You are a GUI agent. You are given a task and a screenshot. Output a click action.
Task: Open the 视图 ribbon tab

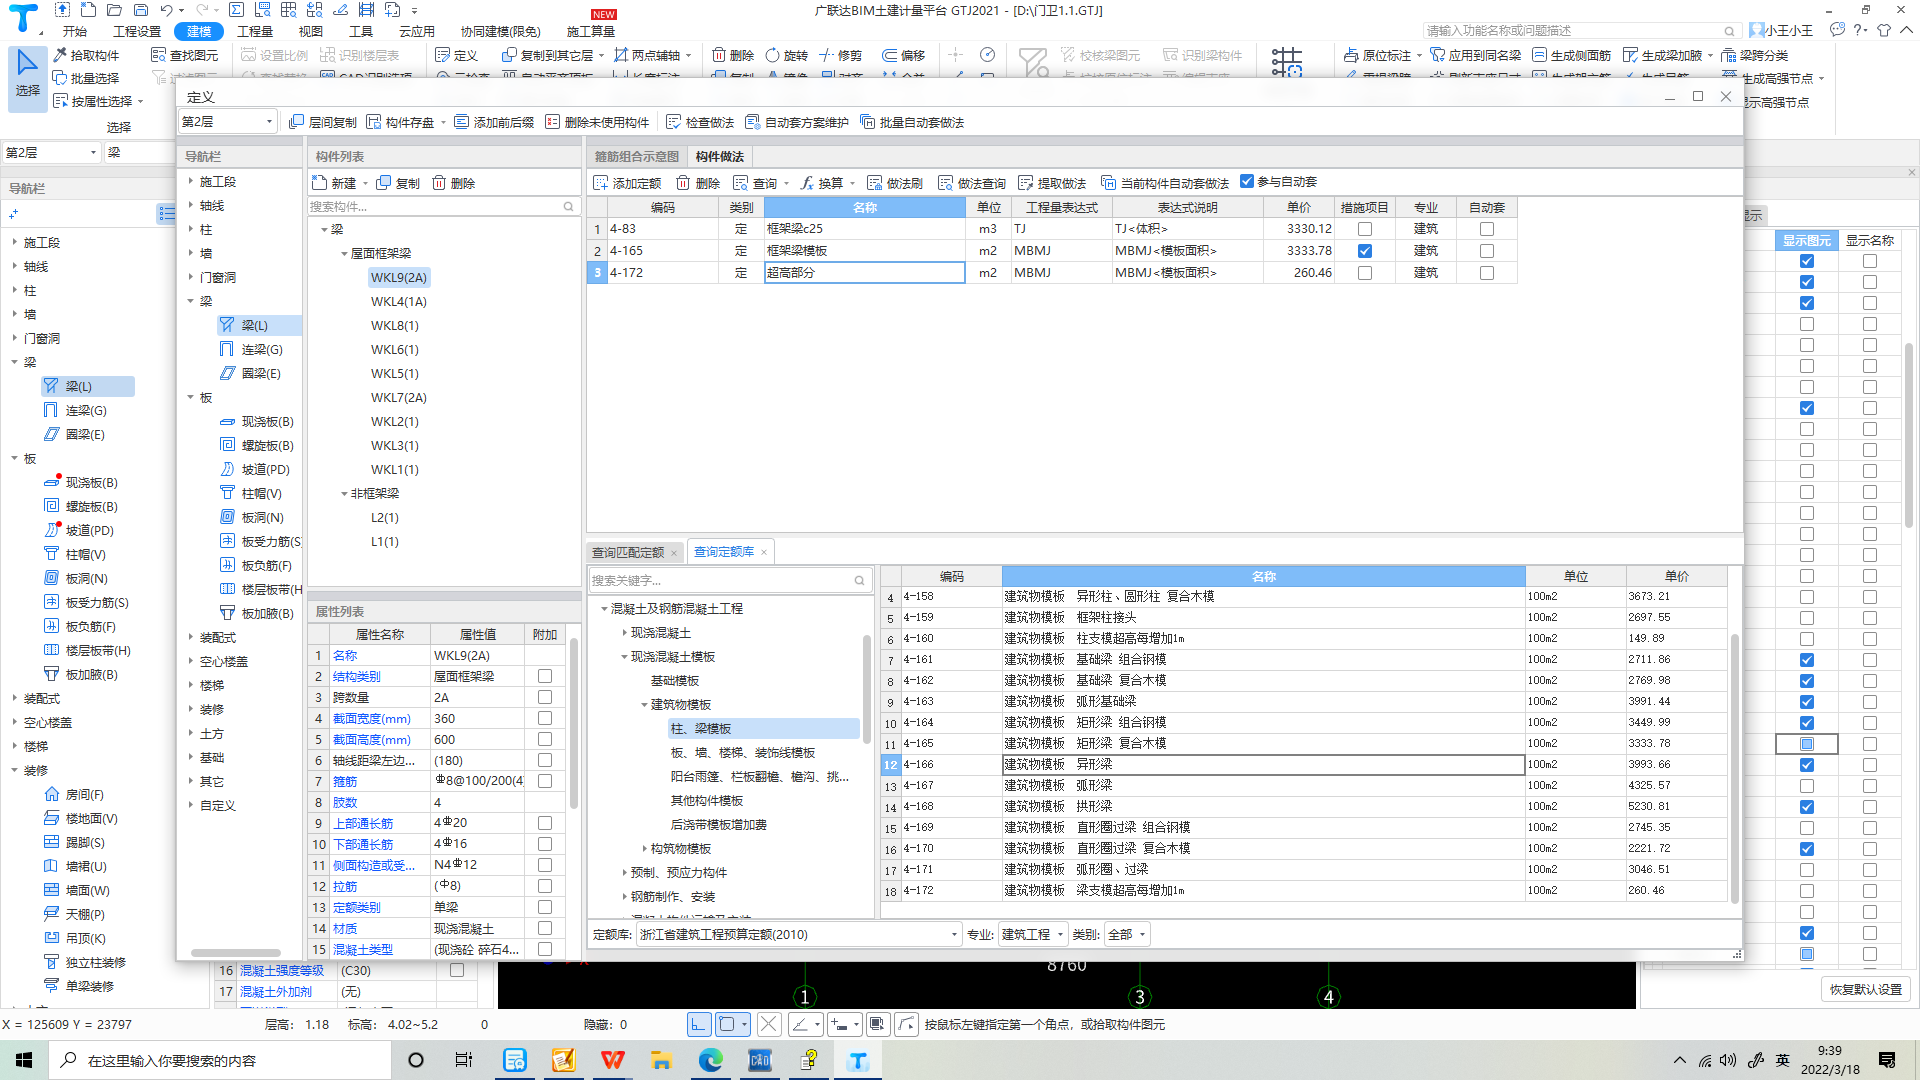pos(311,31)
